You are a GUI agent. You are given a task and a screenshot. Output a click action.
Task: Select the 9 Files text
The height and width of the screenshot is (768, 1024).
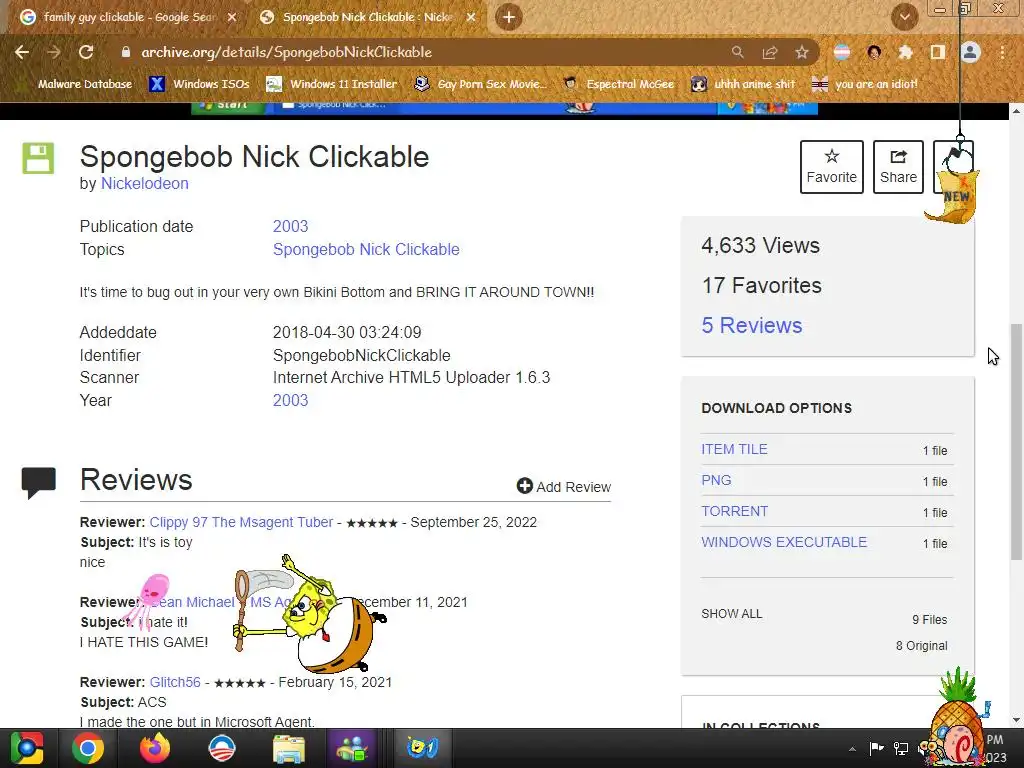(x=929, y=620)
